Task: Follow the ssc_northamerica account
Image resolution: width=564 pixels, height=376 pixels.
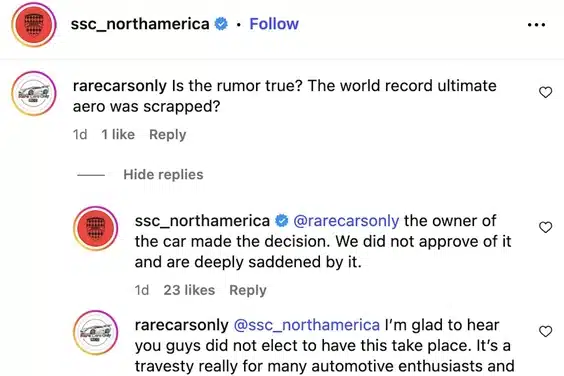Action: [x=274, y=24]
